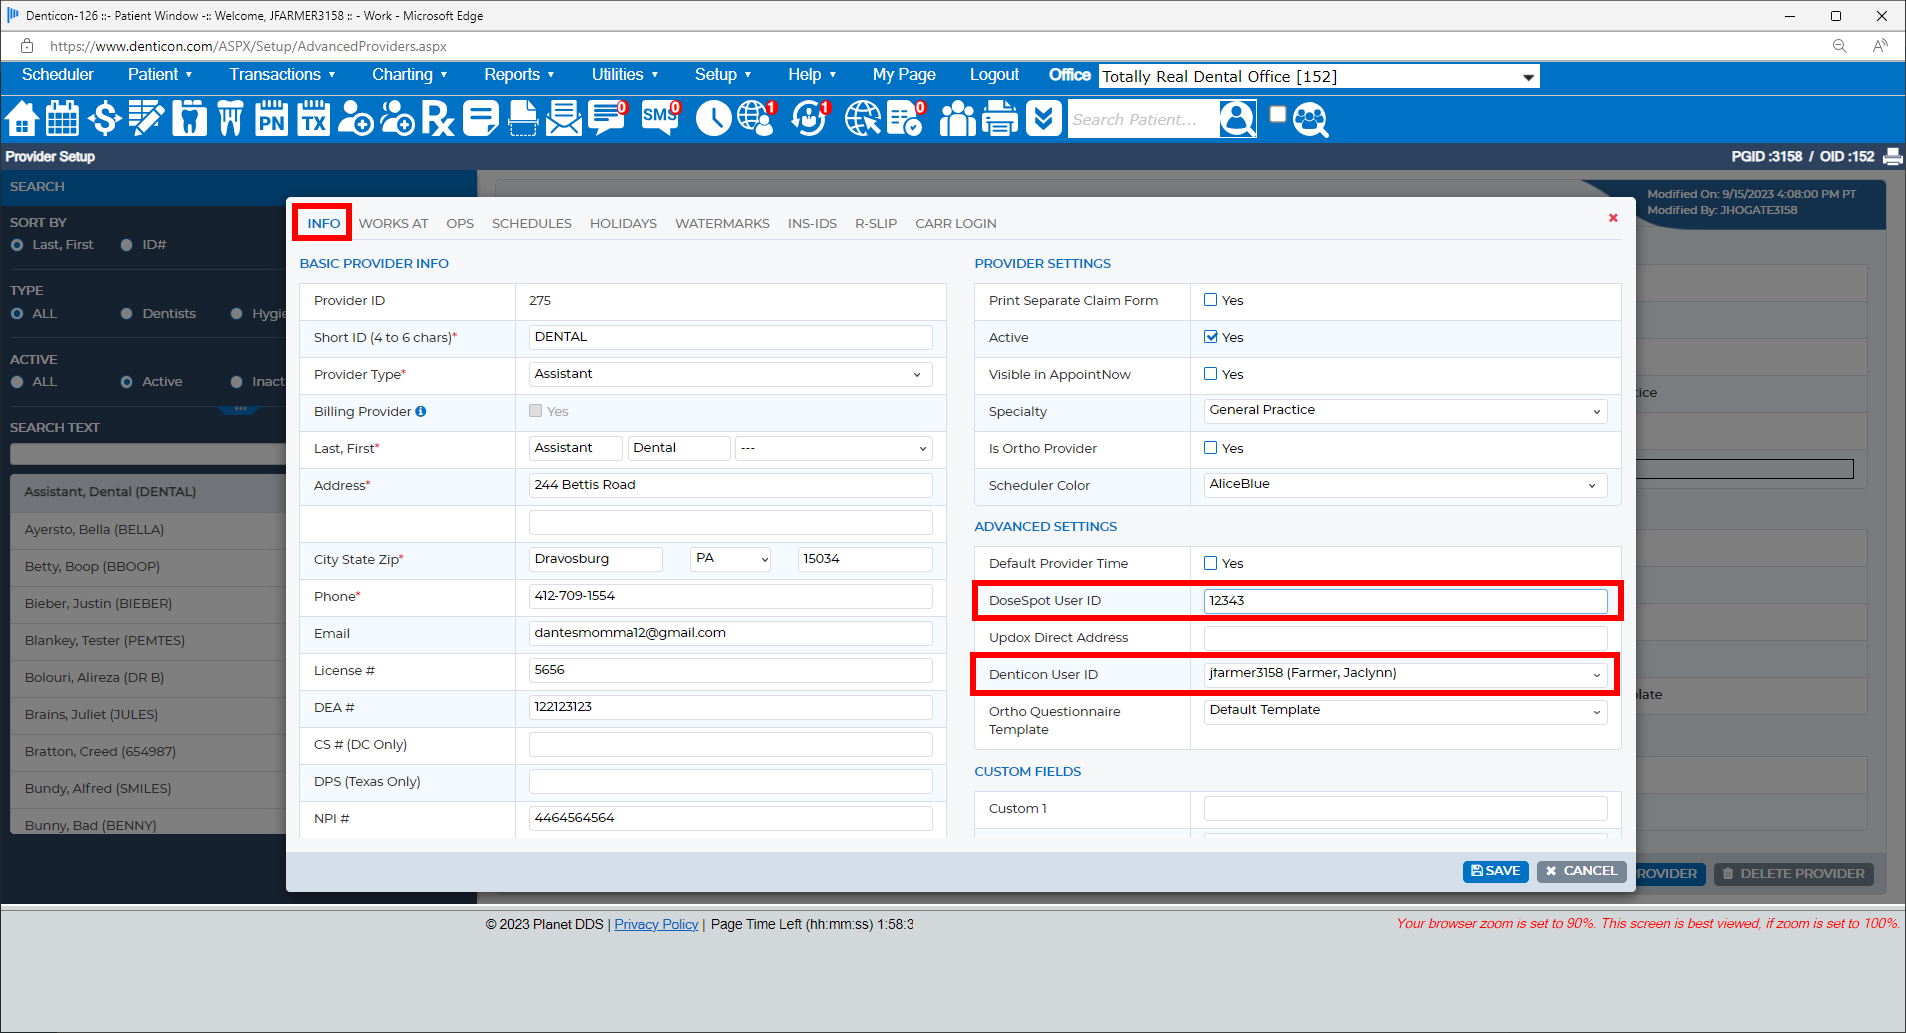Expand the Specialty dropdown

pyautogui.click(x=1404, y=411)
